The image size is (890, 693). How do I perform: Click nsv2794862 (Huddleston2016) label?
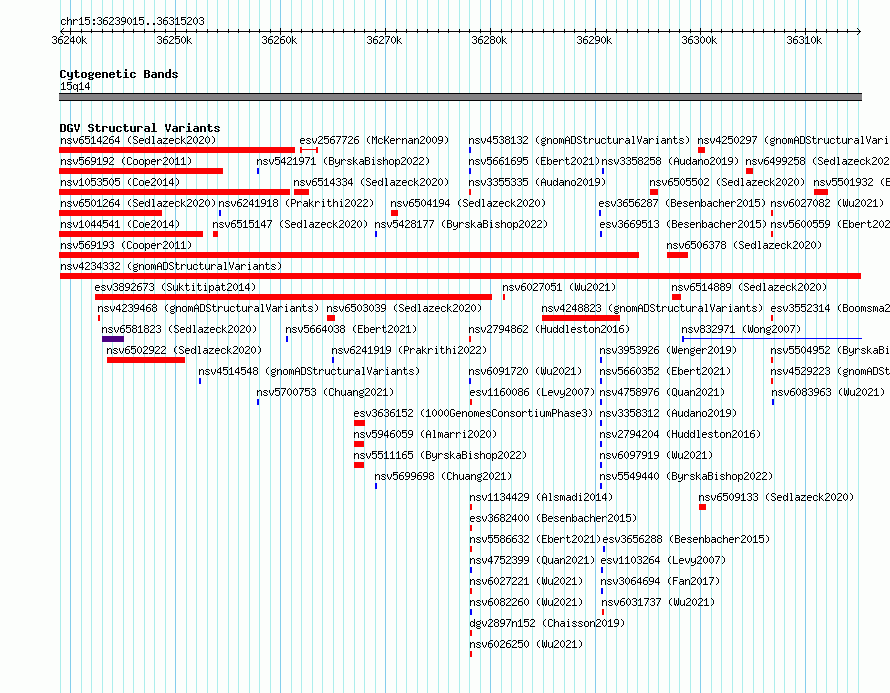pos(549,329)
